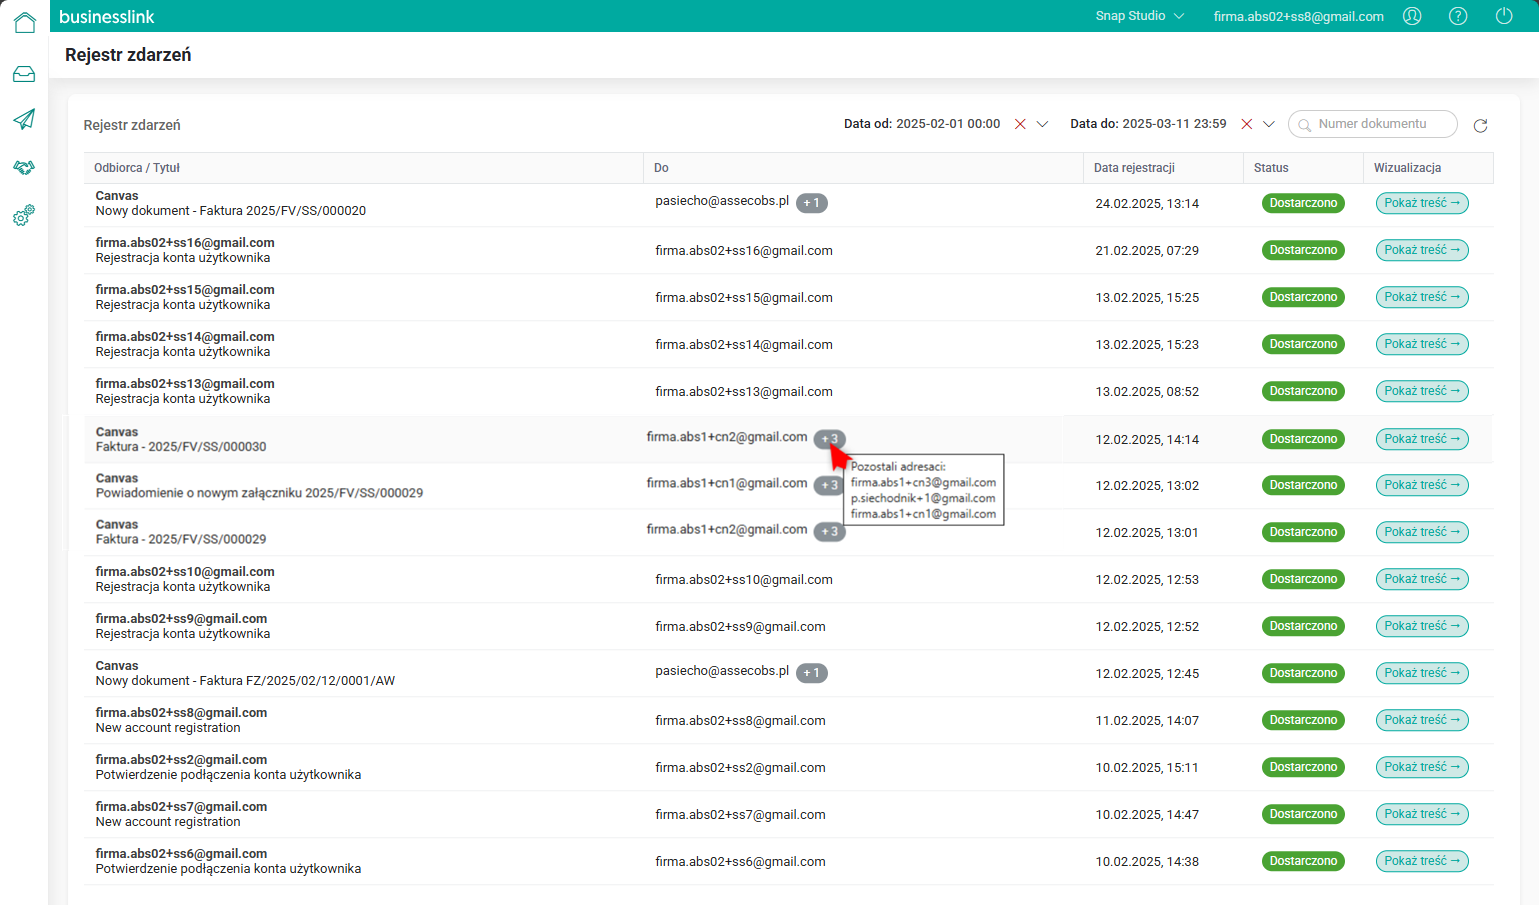Screen dimensions: 1539x905
Task: Click the +3 badge in Faktura 2025/FV/SS/000030 row
Action: coord(829,439)
